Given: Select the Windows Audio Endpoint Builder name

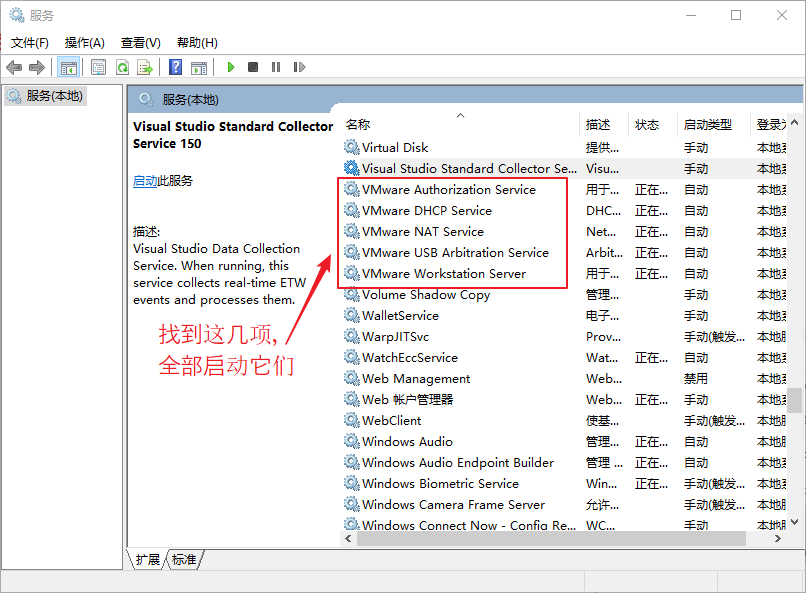Looking at the screenshot, I should (457, 463).
